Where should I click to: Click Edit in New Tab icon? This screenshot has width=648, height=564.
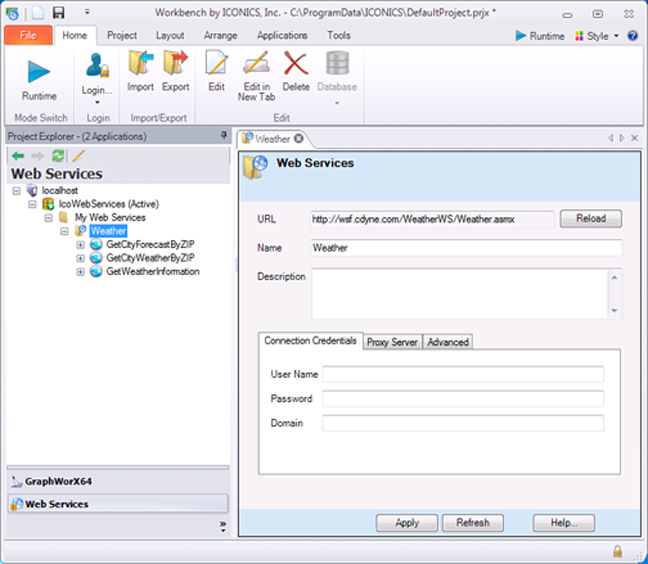coord(256,66)
